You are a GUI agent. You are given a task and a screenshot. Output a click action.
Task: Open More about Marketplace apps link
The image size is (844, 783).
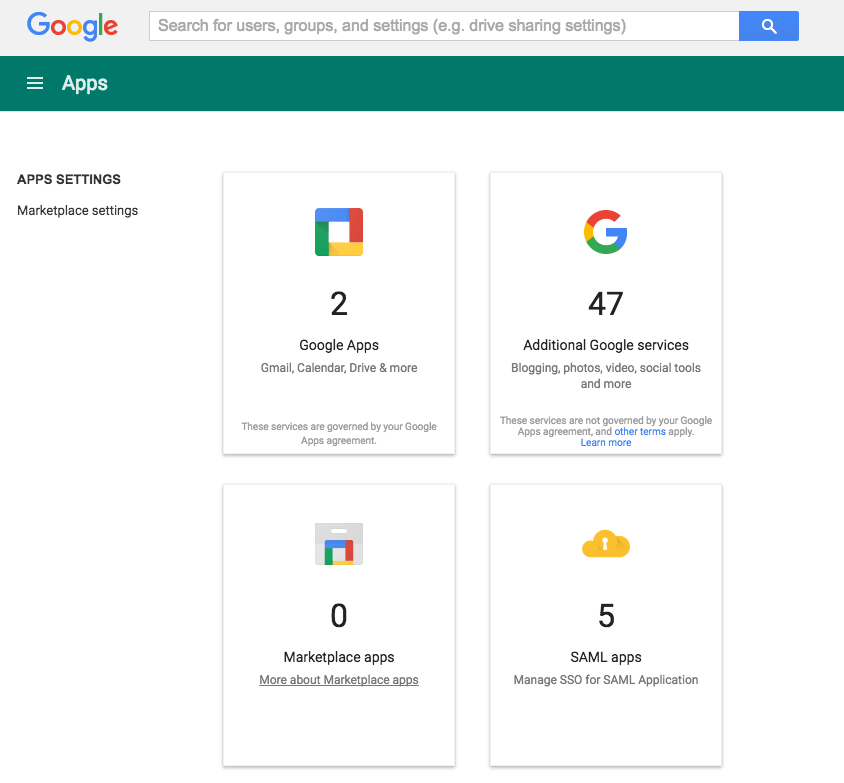pos(339,680)
